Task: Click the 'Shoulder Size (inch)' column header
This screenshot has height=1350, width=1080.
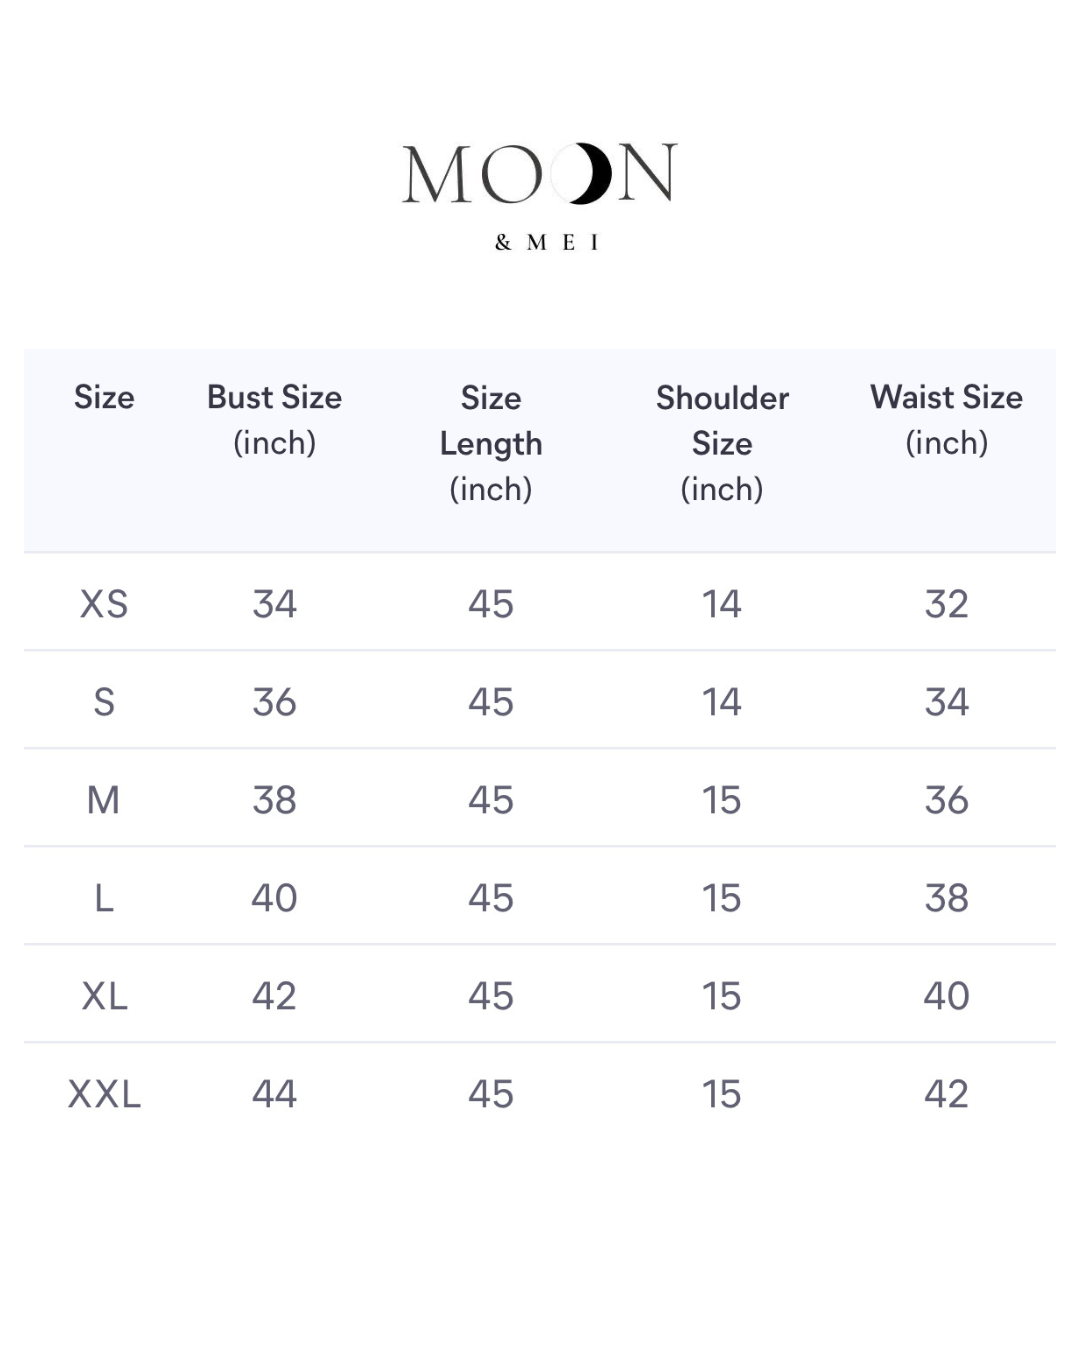Action: pyautogui.click(x=722, y=442)
